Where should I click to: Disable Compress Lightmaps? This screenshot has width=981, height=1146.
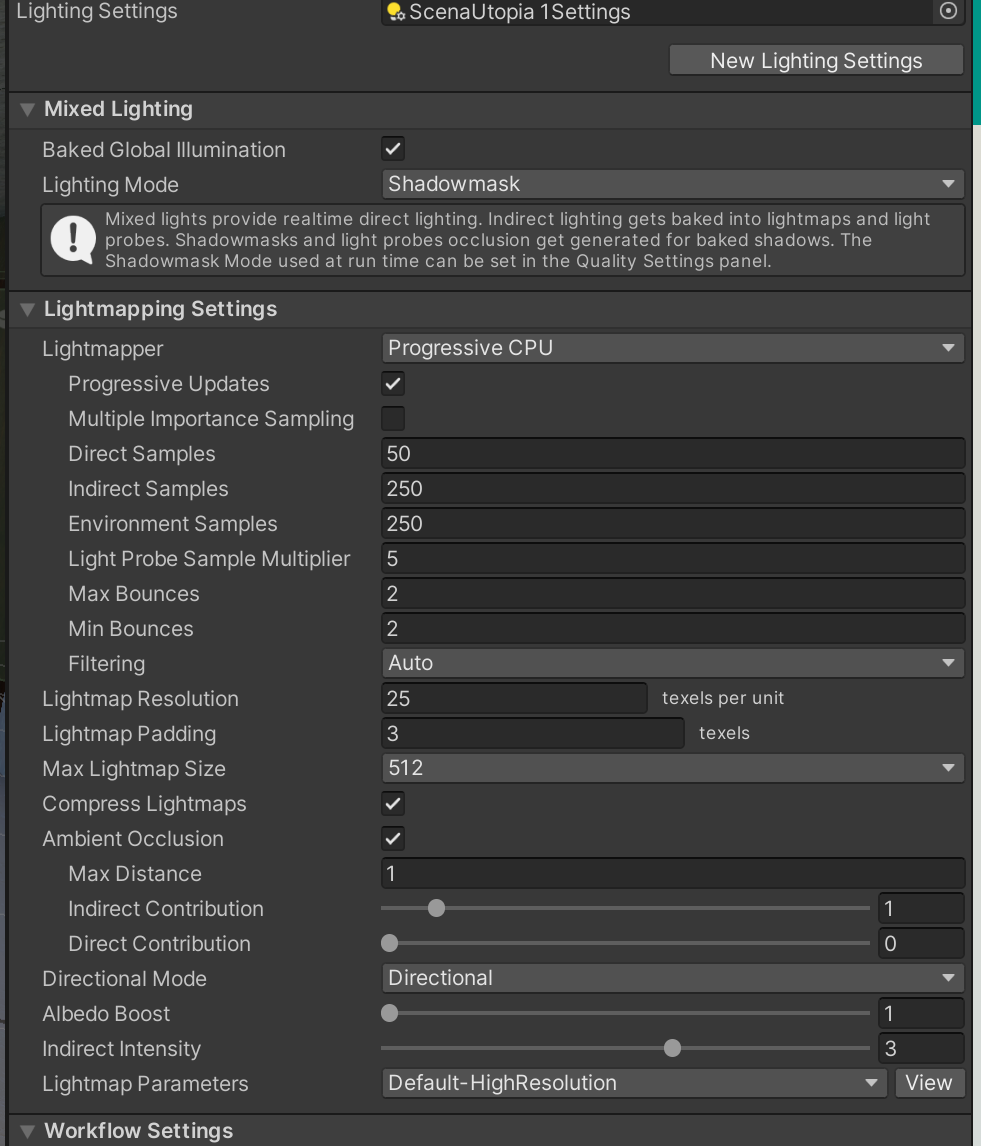[x=392, y=803]
